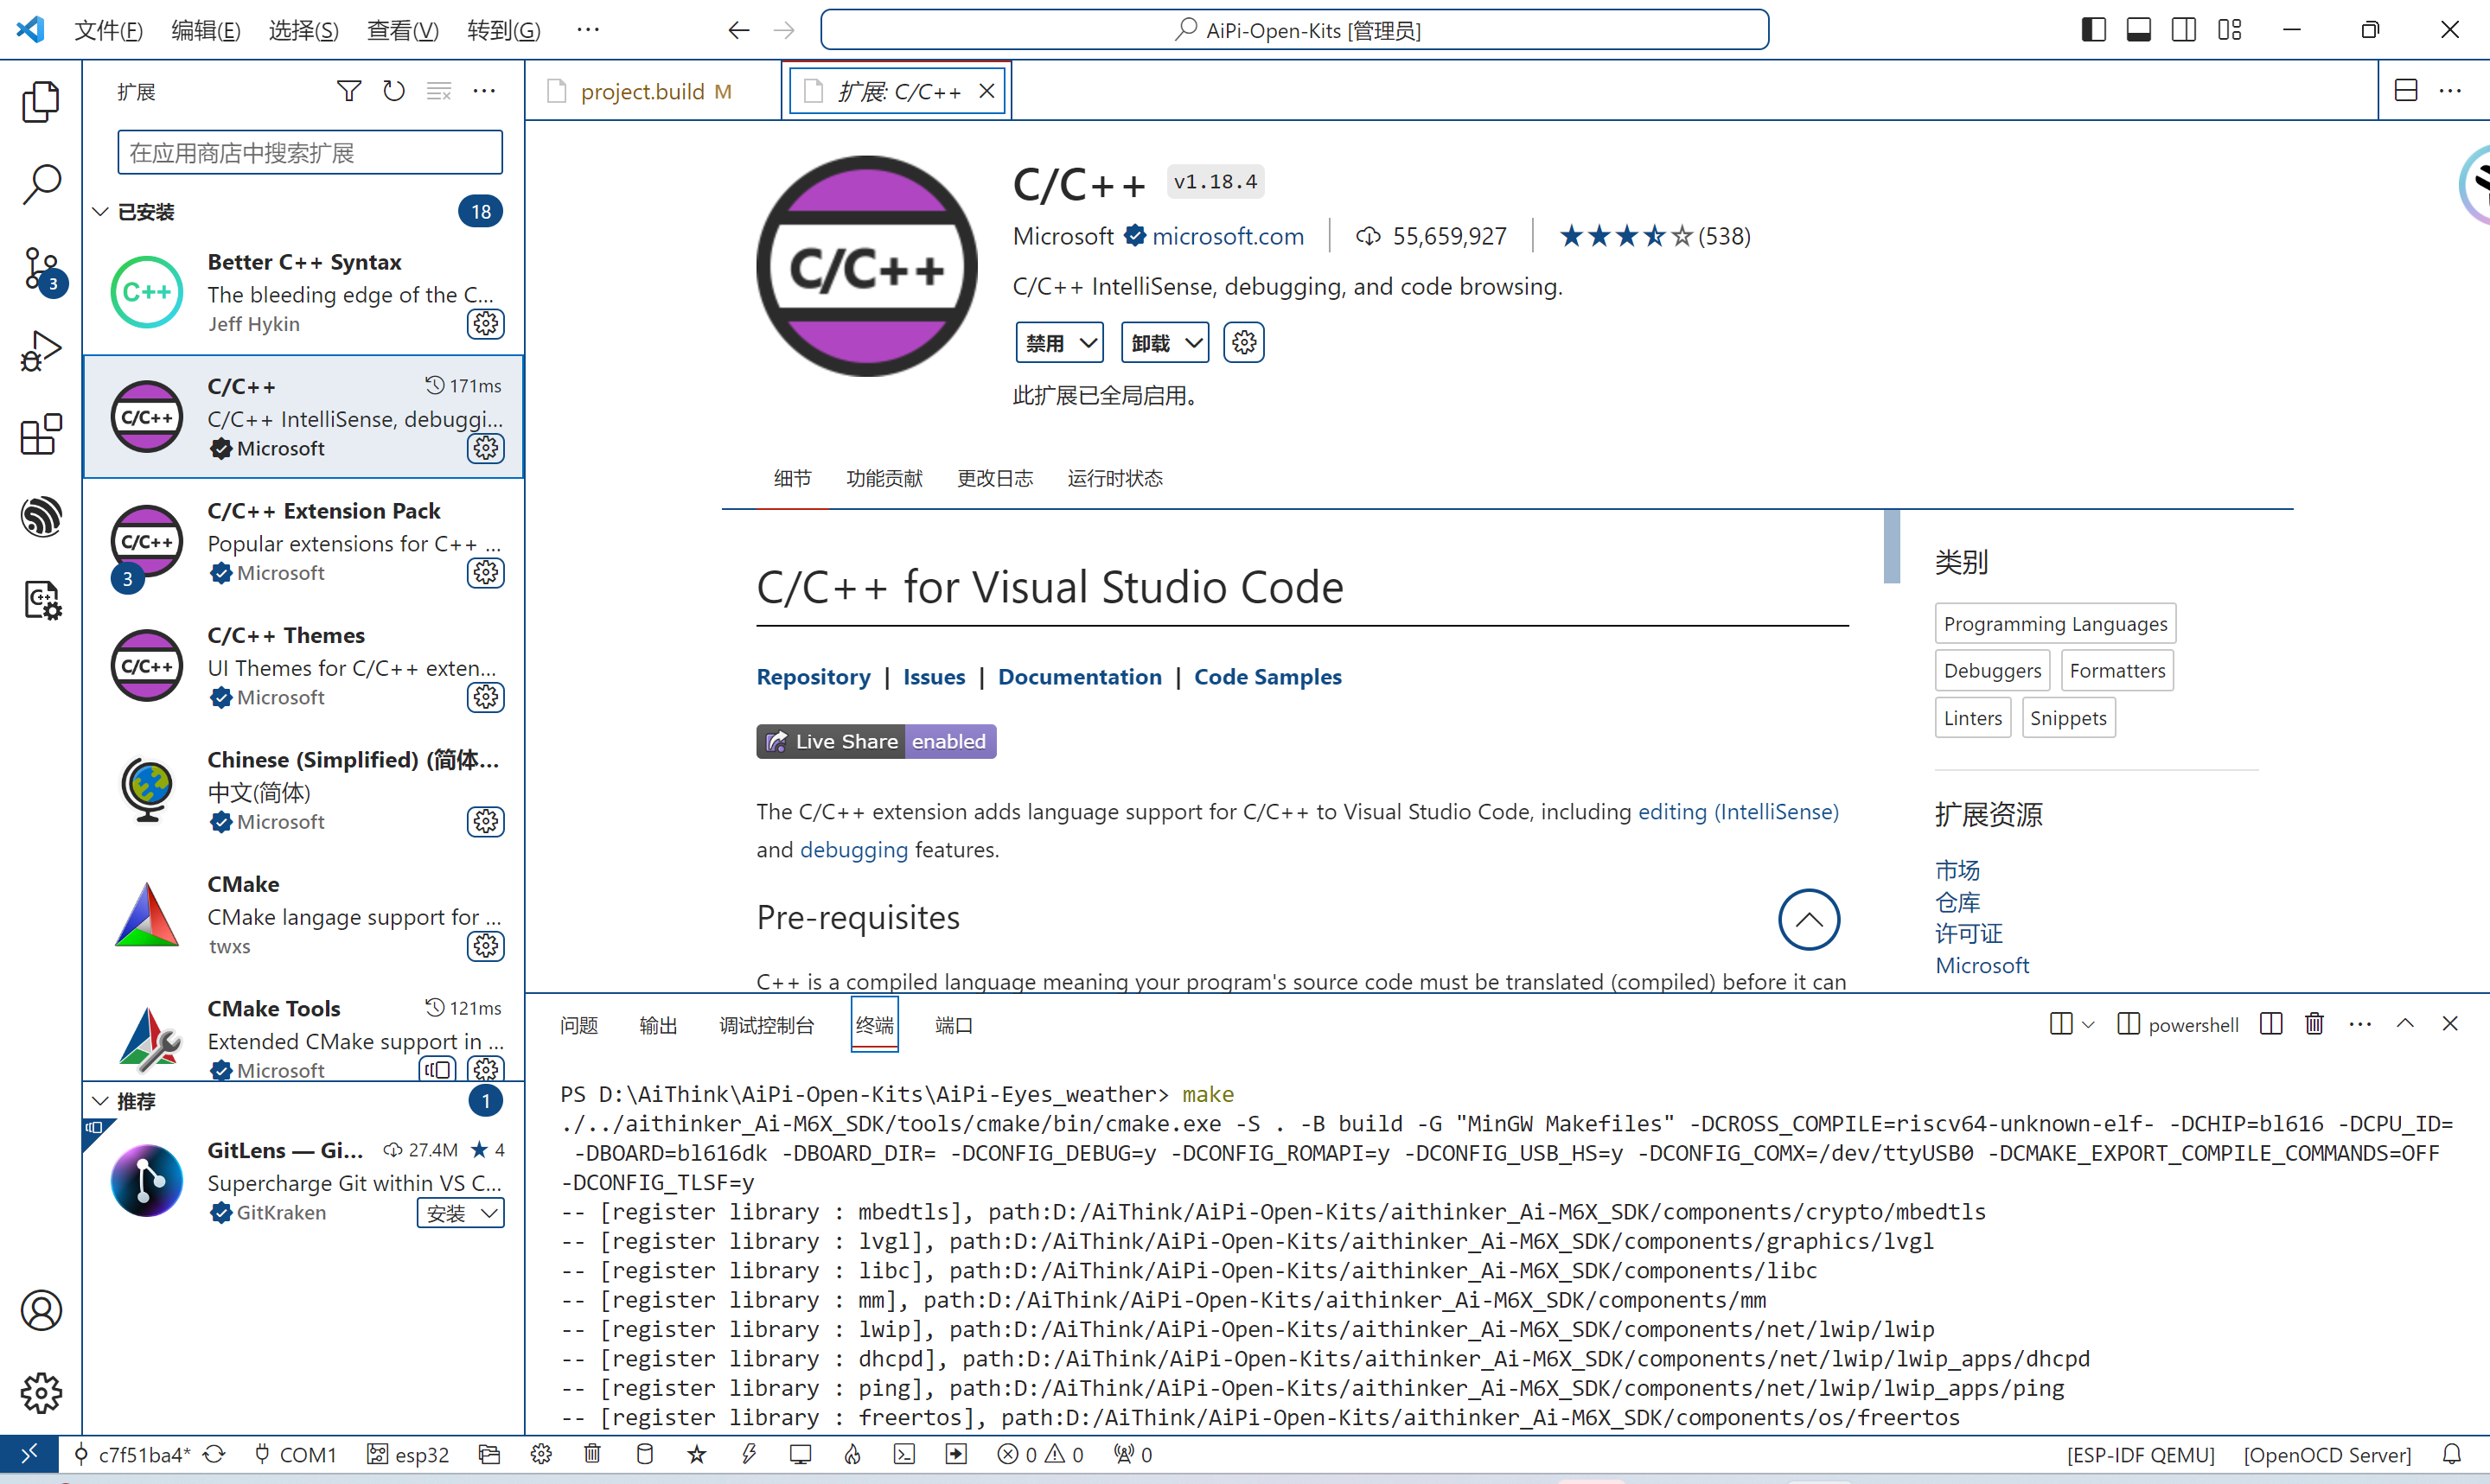Open GitLens 安装 install dropdown arrow
Viewport: 2490px width, 1484px height.
coord(489,1213)
